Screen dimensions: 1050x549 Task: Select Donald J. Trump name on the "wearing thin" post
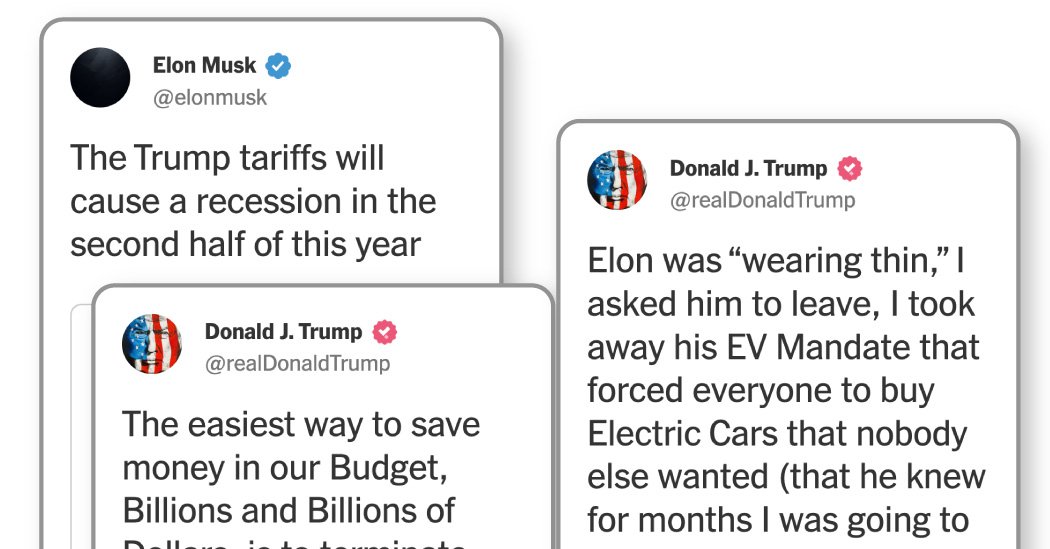pos(748,168)
